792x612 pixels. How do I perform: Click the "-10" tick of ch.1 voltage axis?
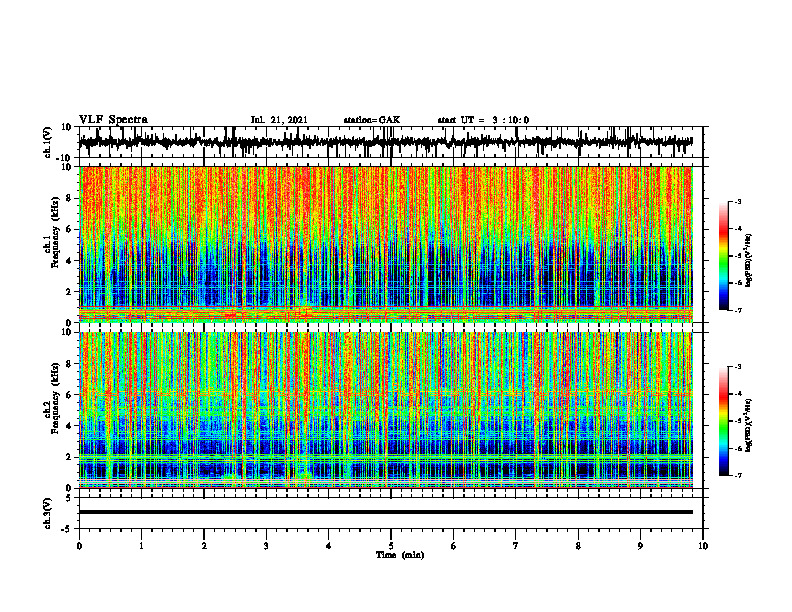click(x=65, y=158)
